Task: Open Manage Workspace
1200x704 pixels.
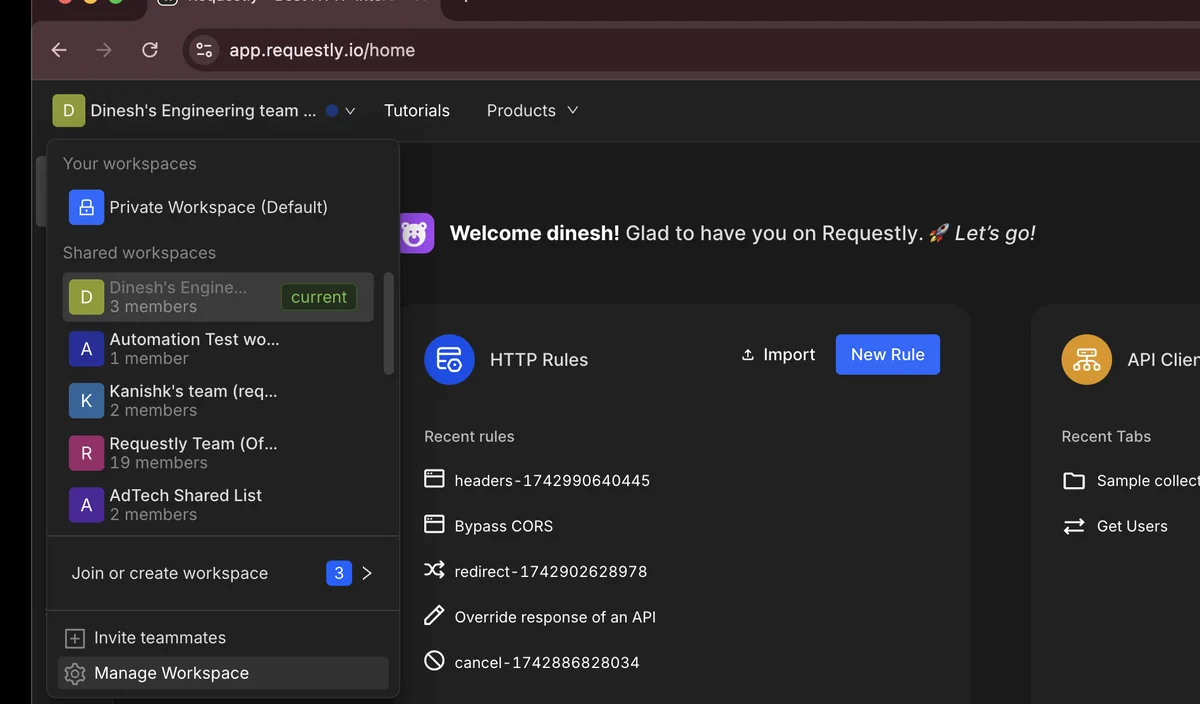Action: click(222, 673)
